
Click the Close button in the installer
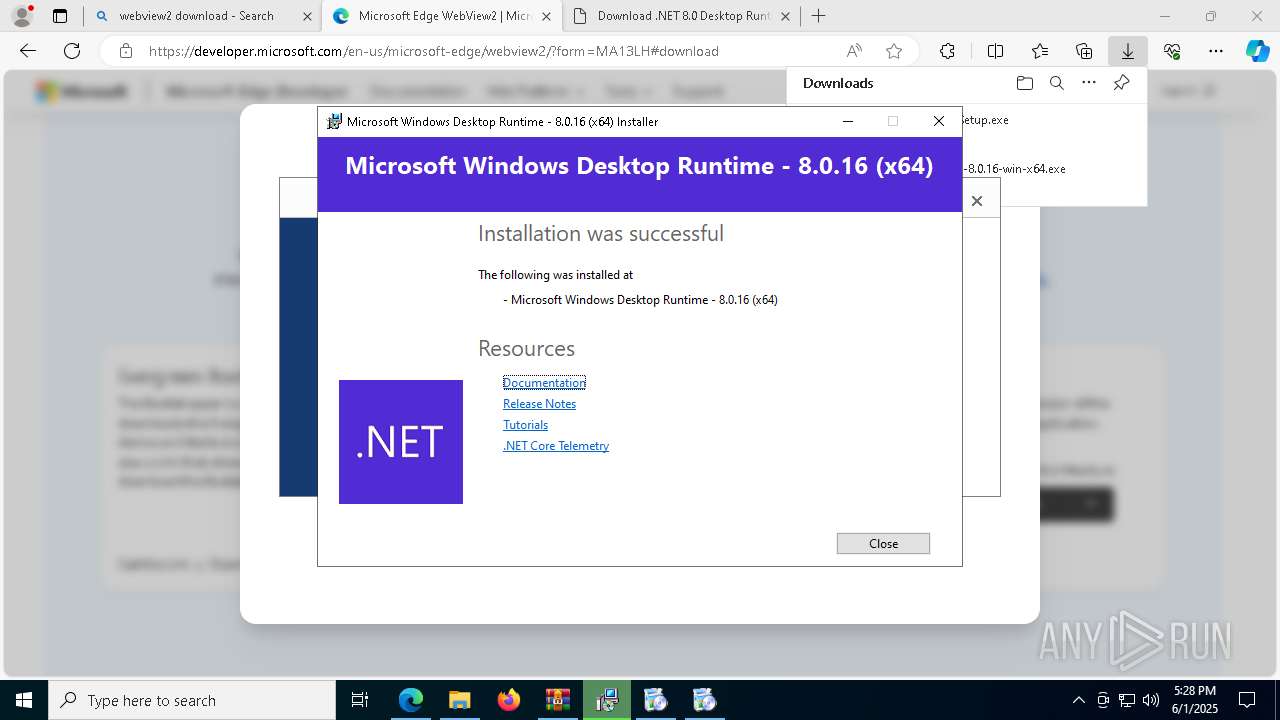tap(883, 543)
